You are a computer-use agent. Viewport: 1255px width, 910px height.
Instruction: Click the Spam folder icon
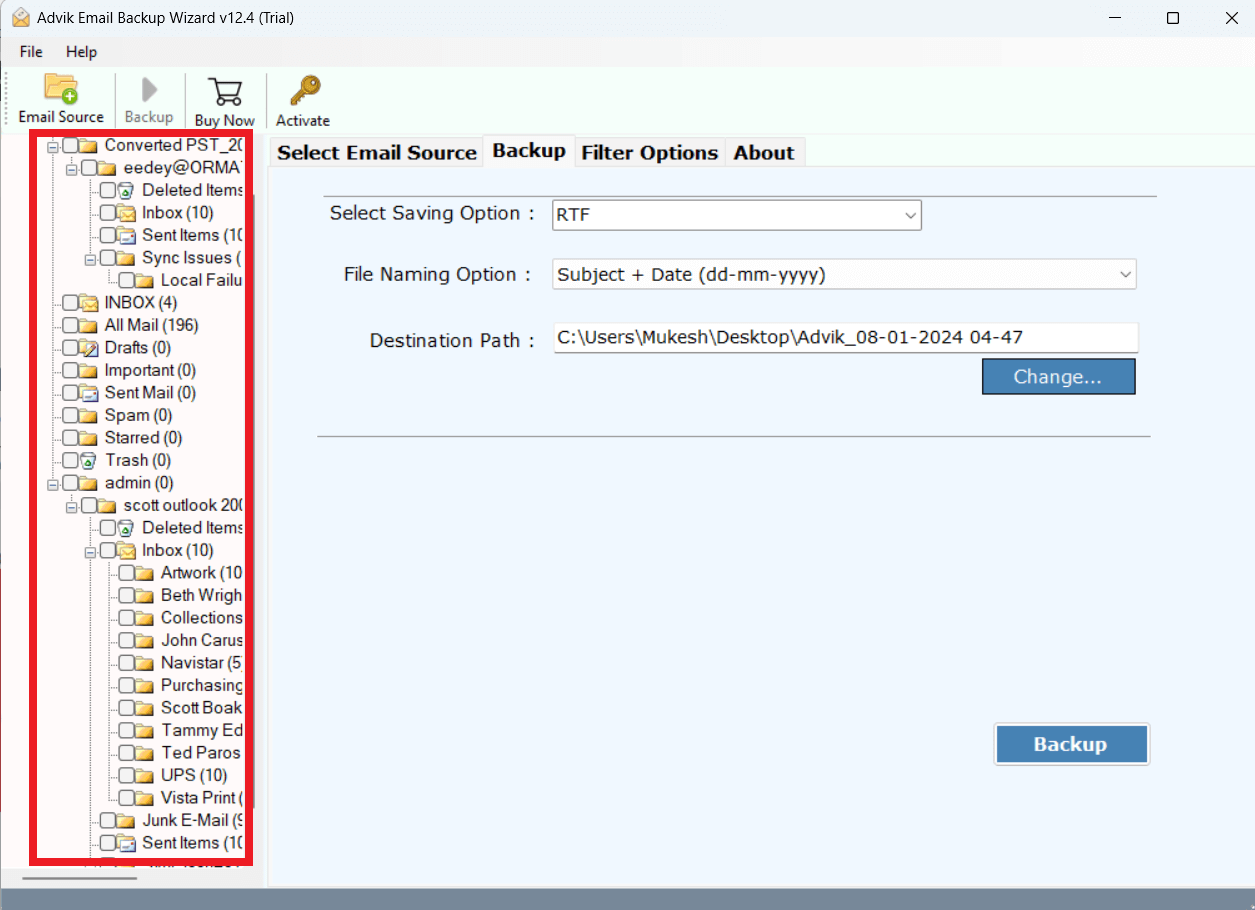[89, 415]
